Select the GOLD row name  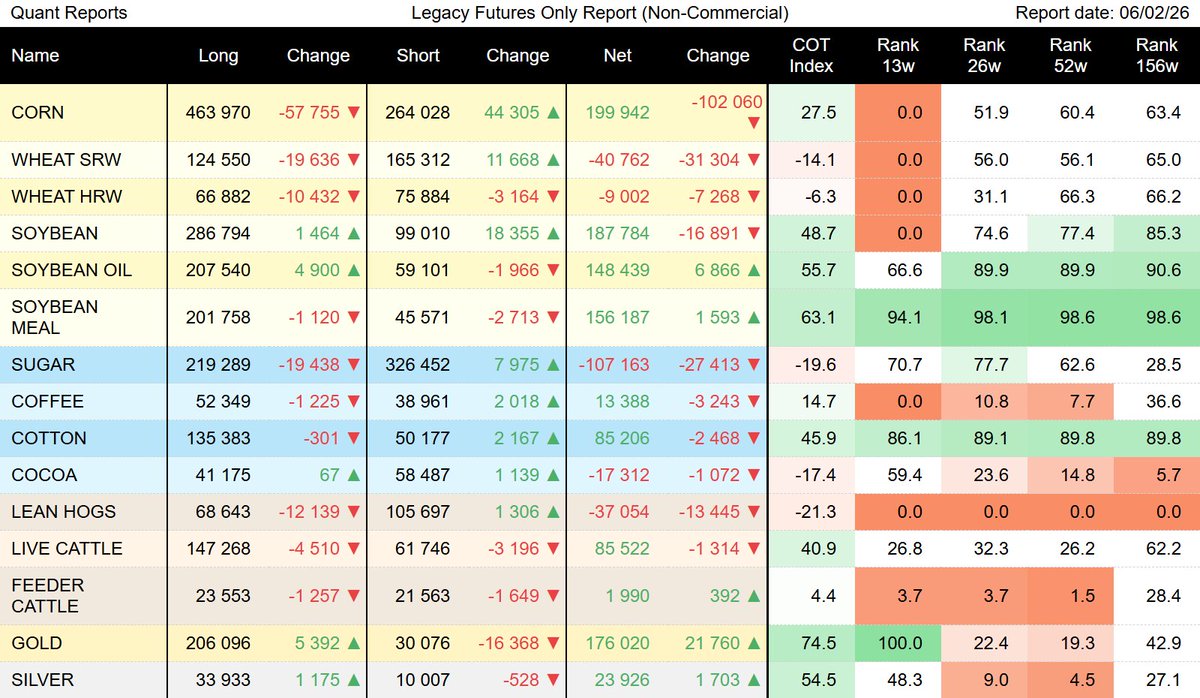pos(37,643)
